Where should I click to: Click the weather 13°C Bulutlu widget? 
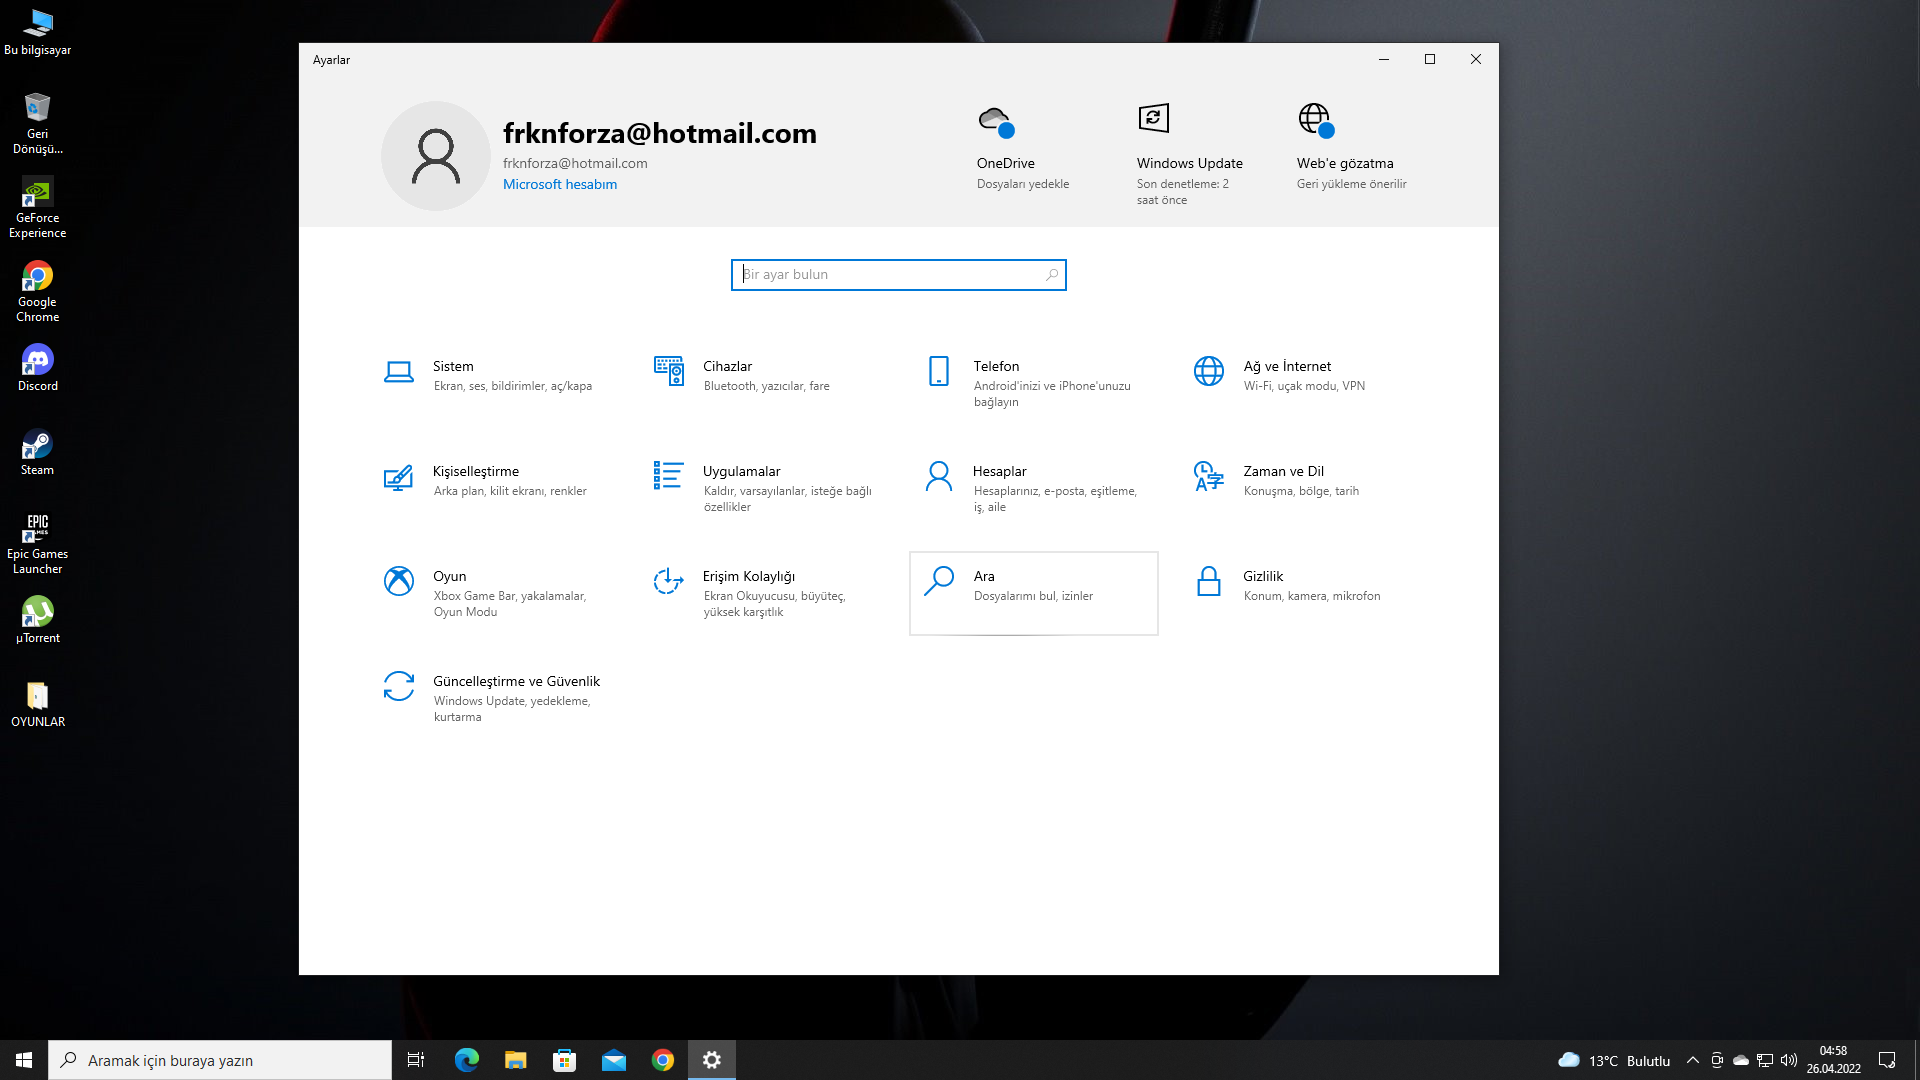1614,1060
